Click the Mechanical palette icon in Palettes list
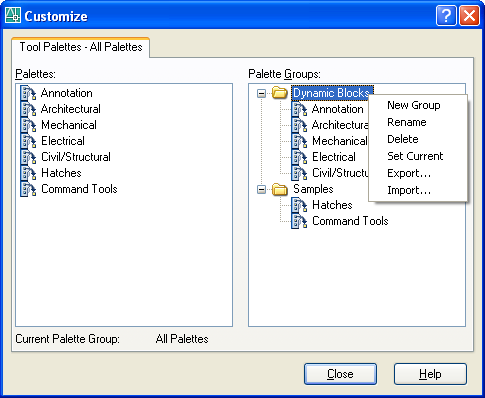This screenshot has width=485, height=398. click(x=28, y=125)
